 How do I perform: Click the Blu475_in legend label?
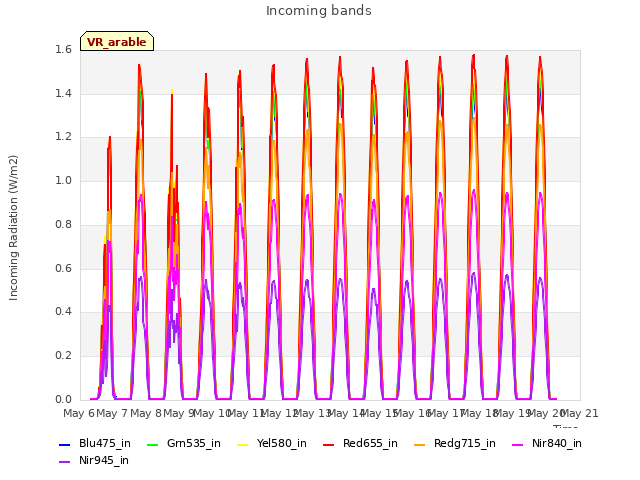pyautogui.click(x=105, y=443)
